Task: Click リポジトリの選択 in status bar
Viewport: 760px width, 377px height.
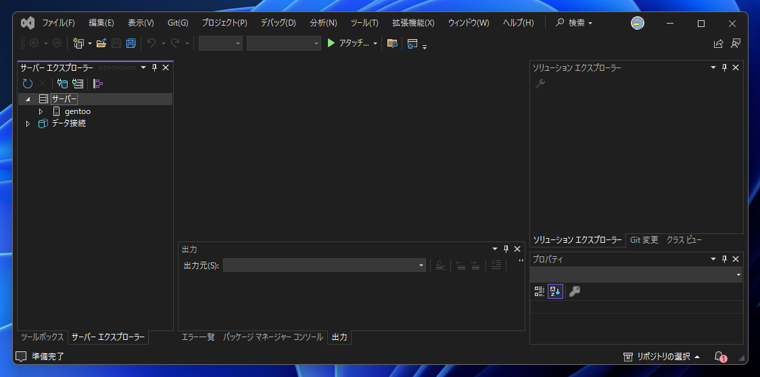Action: coord(662,357)
